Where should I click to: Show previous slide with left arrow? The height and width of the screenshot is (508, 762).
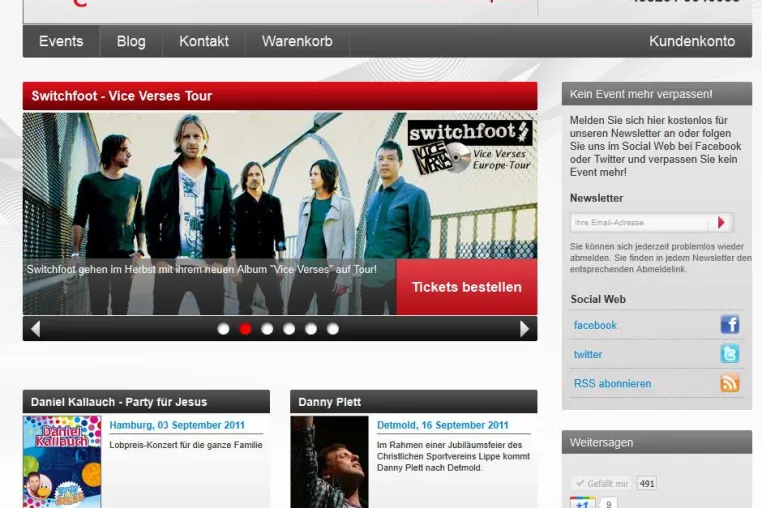[x=35, y=329]
